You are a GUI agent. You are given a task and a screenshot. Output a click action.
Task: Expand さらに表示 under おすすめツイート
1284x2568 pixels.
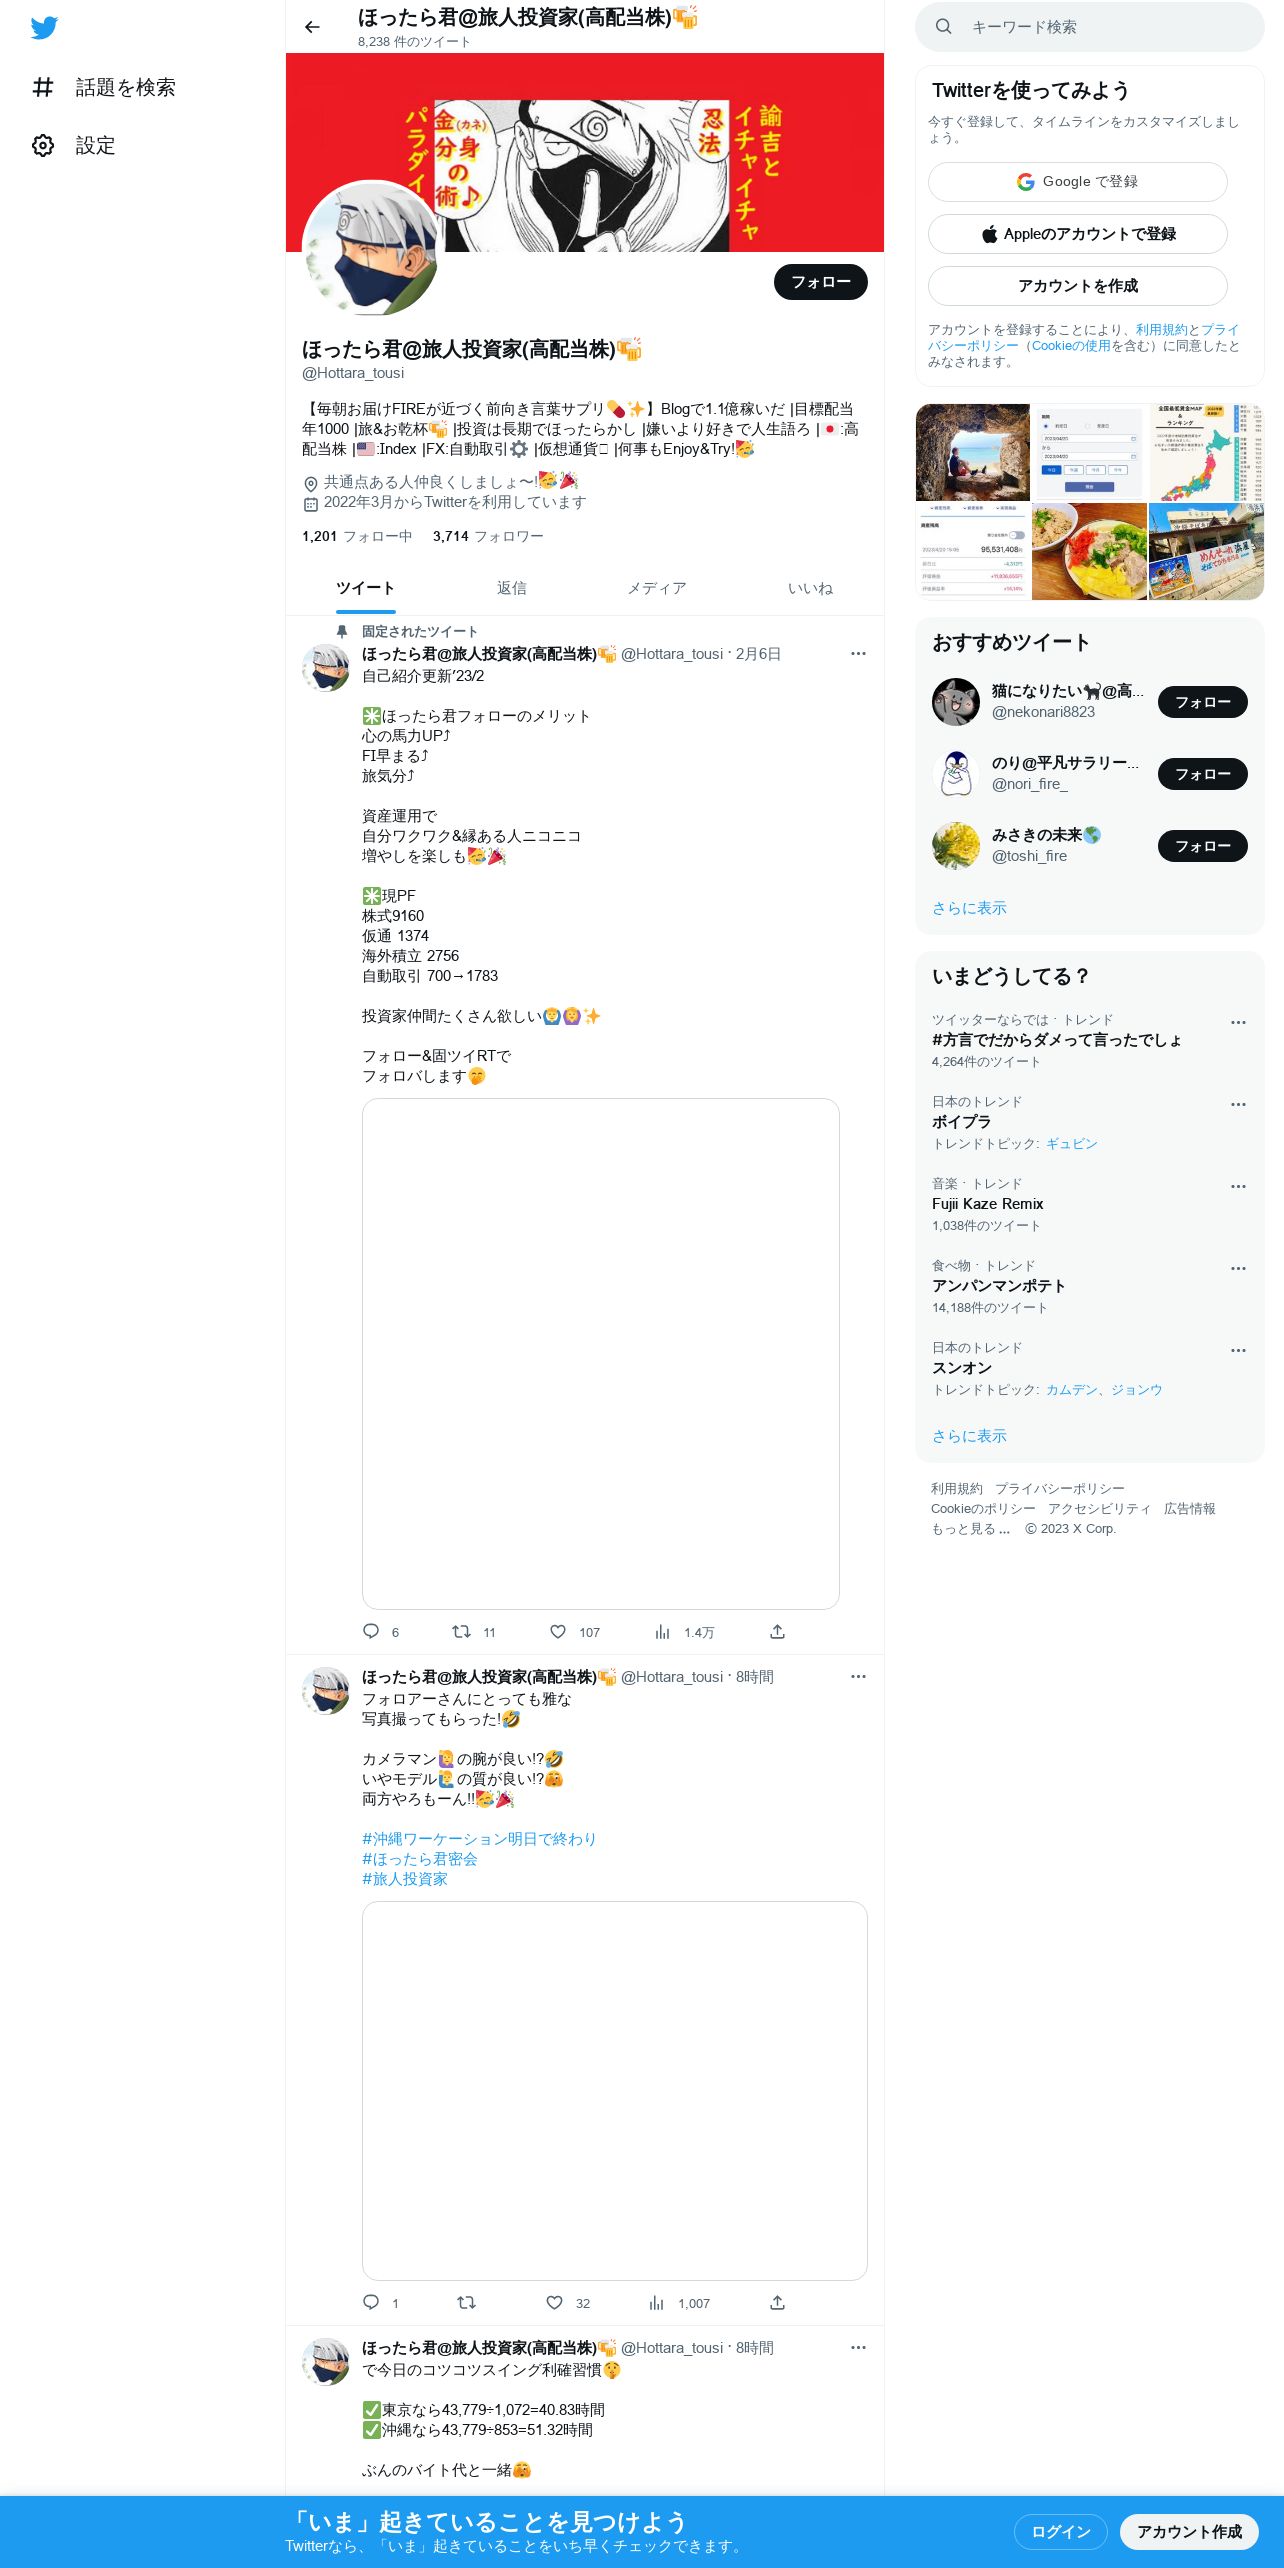[x=969, y=908]
